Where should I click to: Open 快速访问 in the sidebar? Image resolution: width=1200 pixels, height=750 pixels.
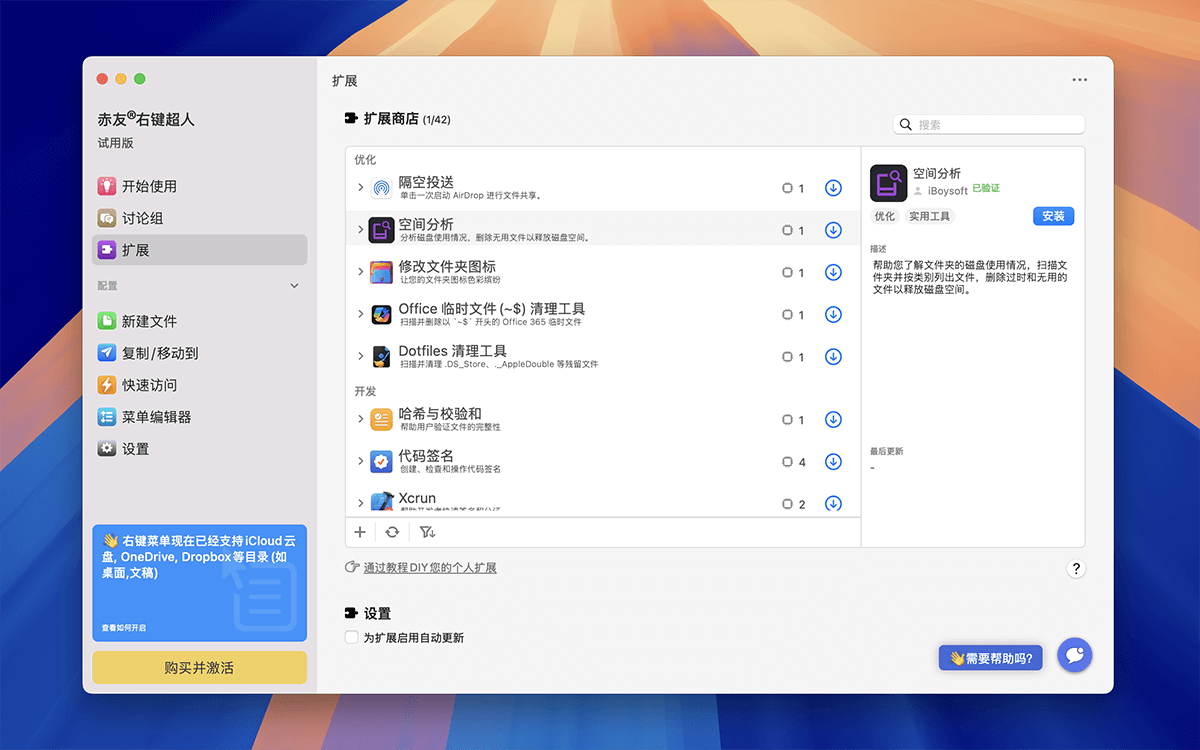point(199,385)
